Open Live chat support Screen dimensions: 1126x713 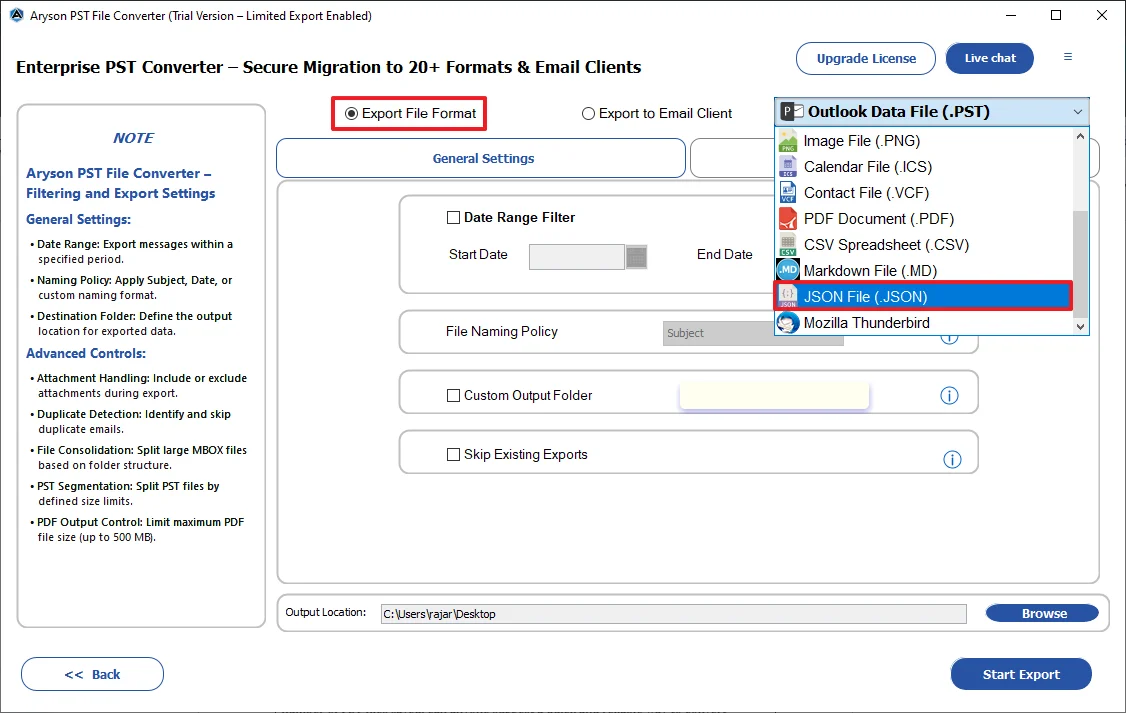point(990,58)
